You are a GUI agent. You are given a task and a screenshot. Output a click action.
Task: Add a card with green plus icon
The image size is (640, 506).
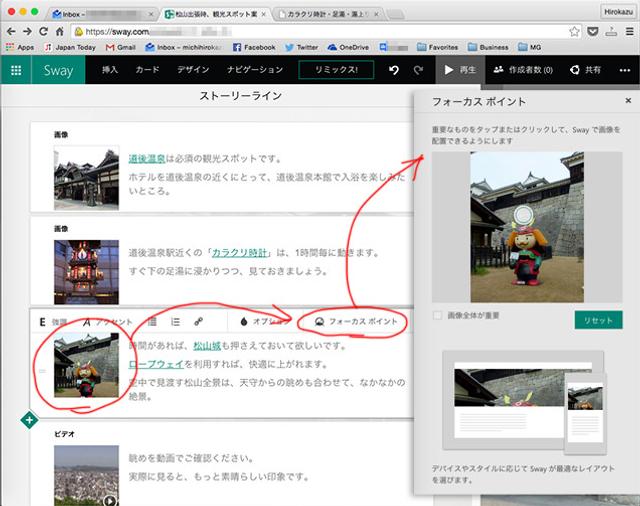click(29, 419)
